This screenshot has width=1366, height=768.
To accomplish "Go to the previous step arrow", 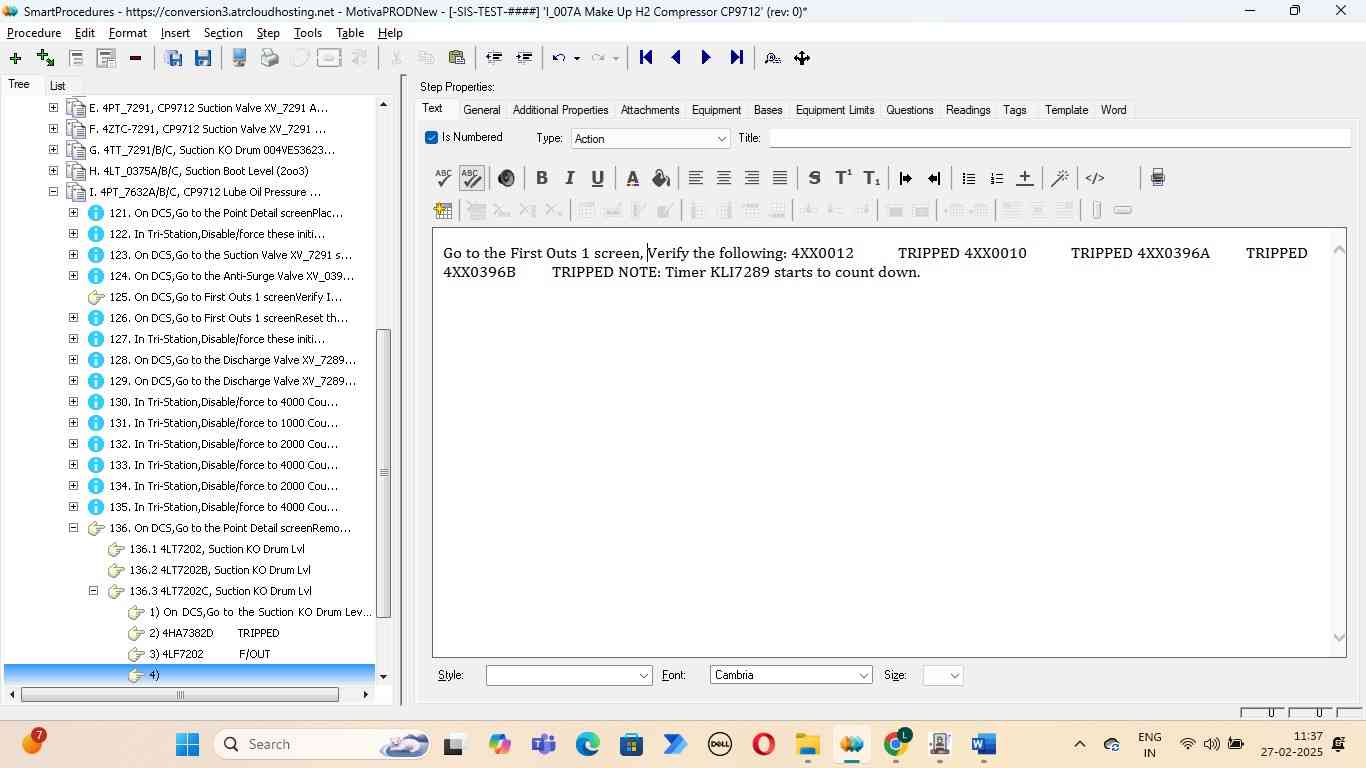I will click(676, 58).
